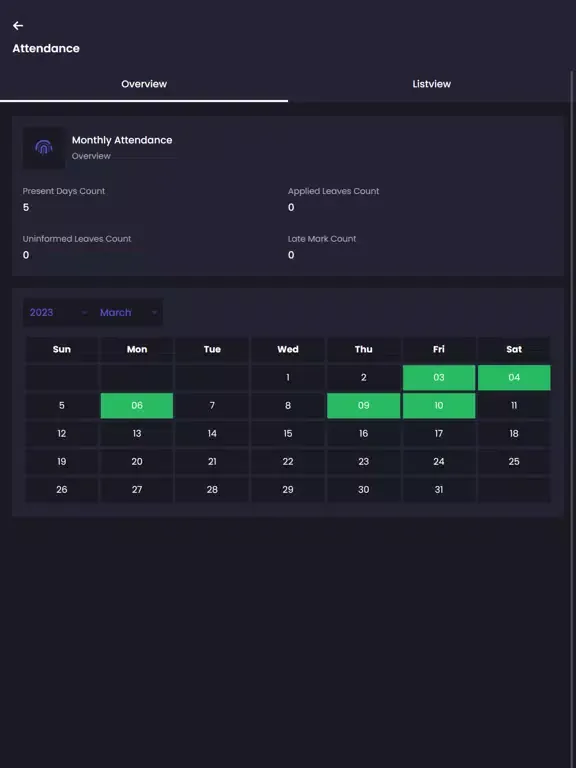Select green date 09 in calendar
The width and height of the screenshot is (576, 768).
(x=363, y=406)
